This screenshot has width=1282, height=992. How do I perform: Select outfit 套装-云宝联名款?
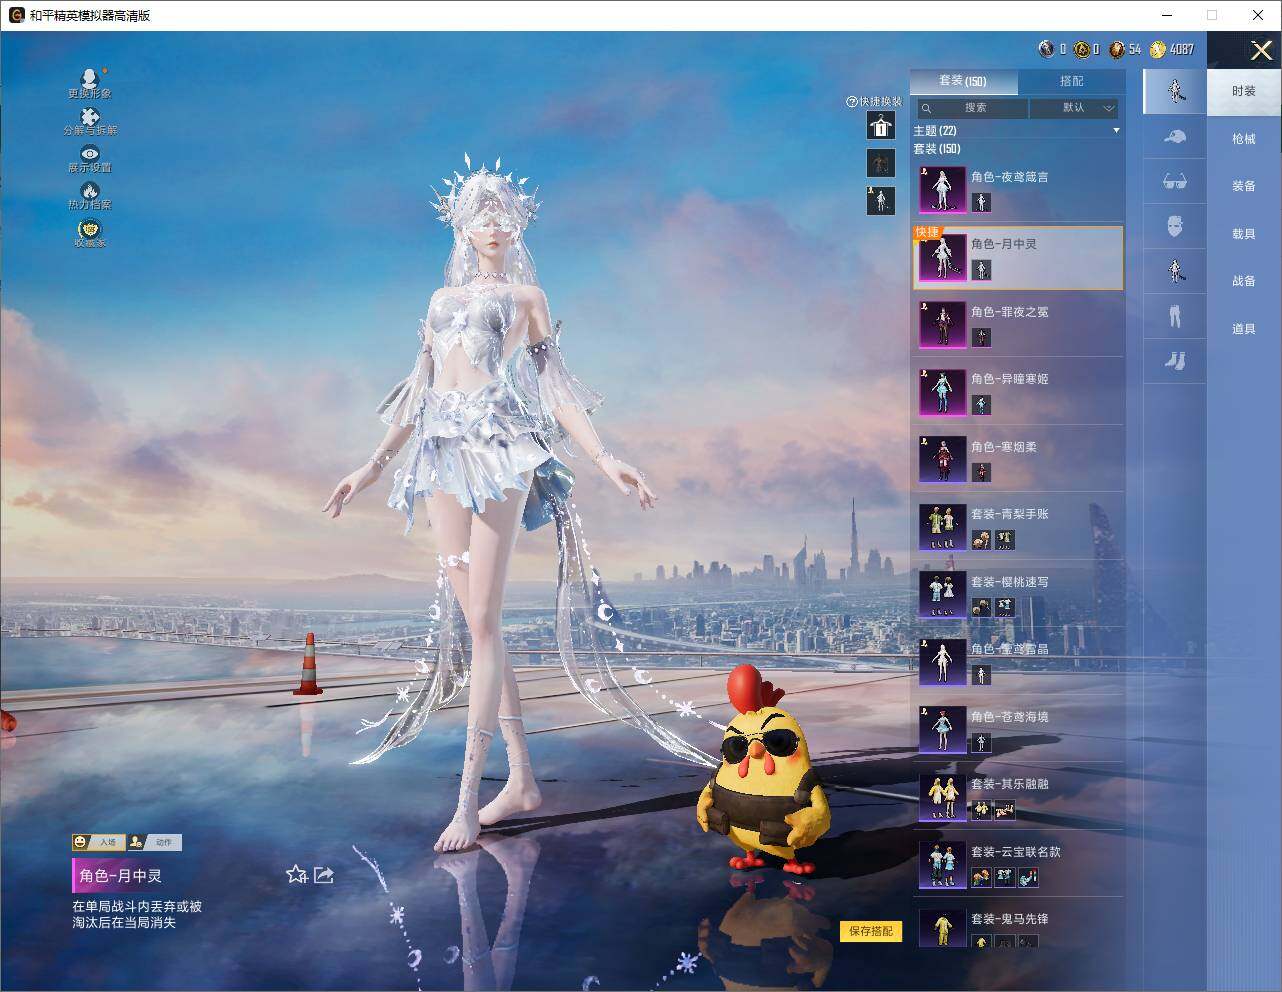[1018, 865]
